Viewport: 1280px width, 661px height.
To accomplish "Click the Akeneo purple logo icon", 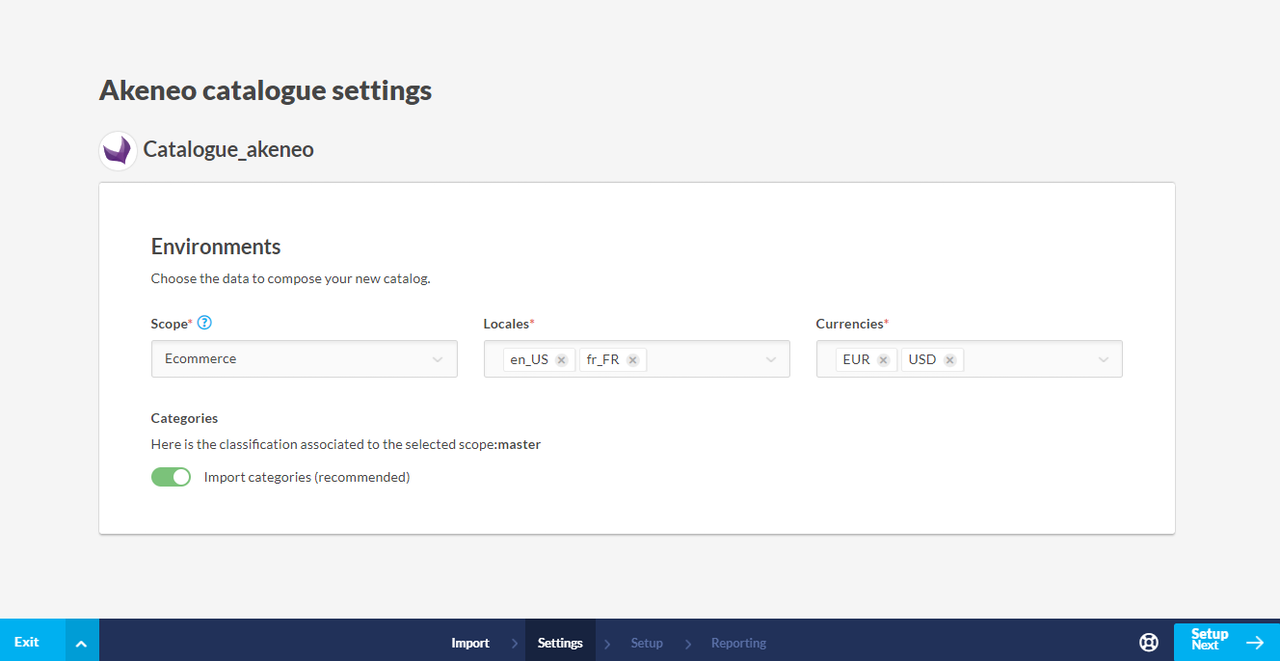I will coord(118,151).
